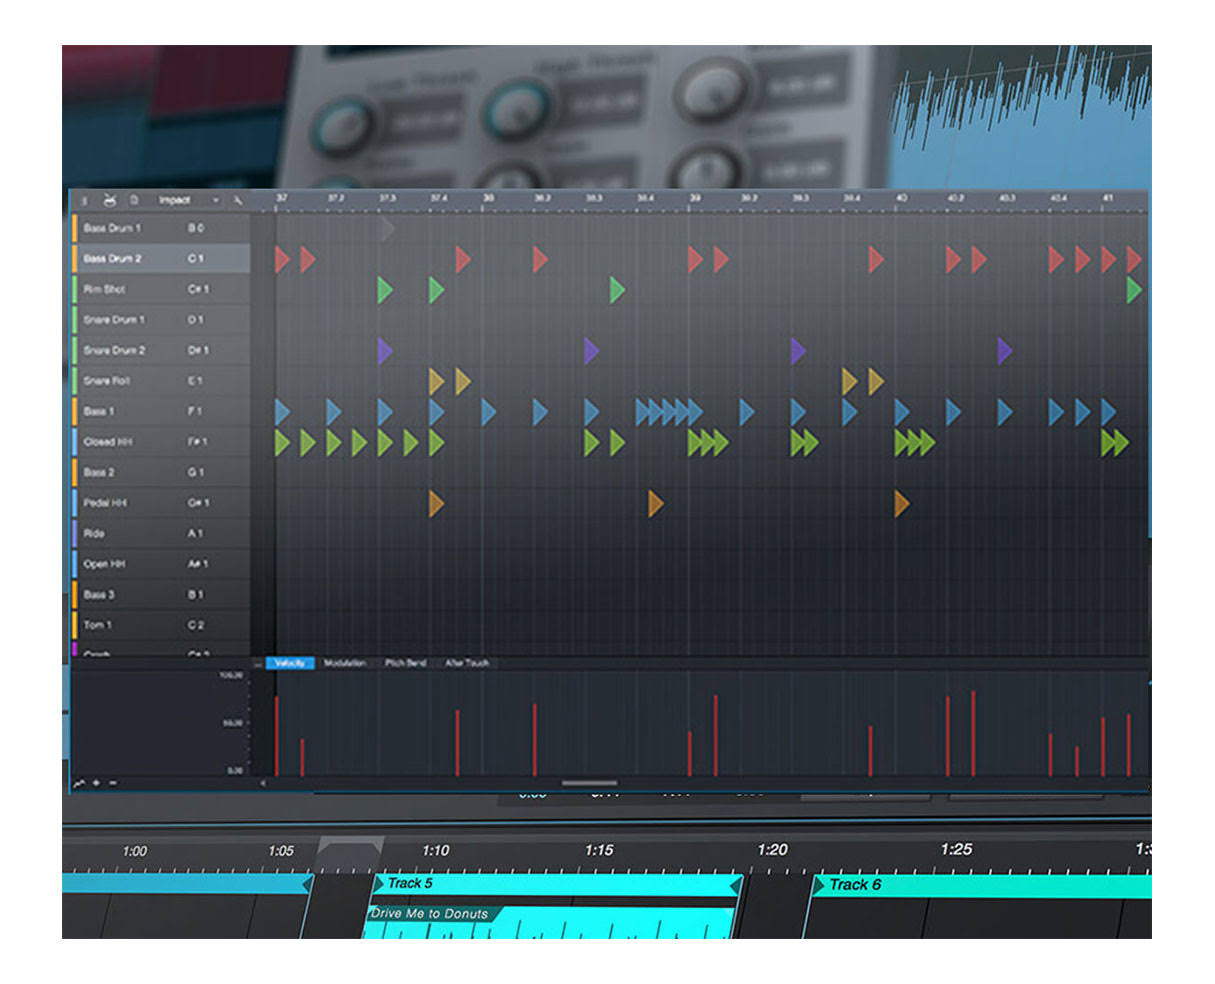
Task: Click the green color strip of Rim Shot
Action: coord(74,289)
